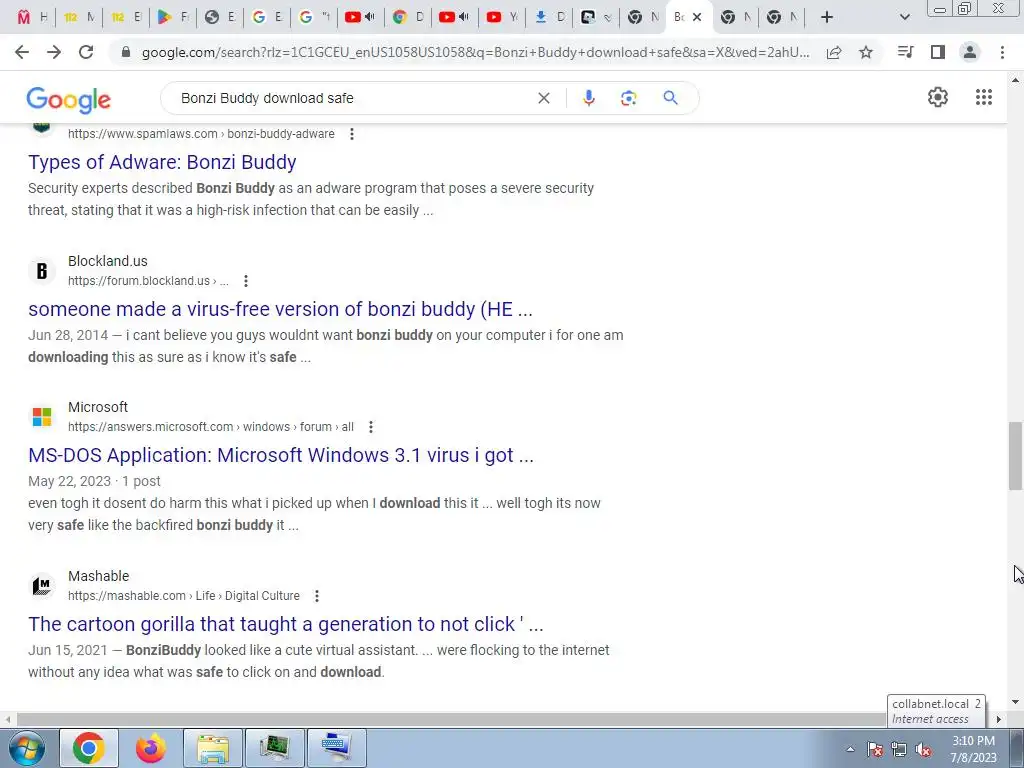Click the Blockland.us site favicon
Screen dimensions: 1024x768
42,270
